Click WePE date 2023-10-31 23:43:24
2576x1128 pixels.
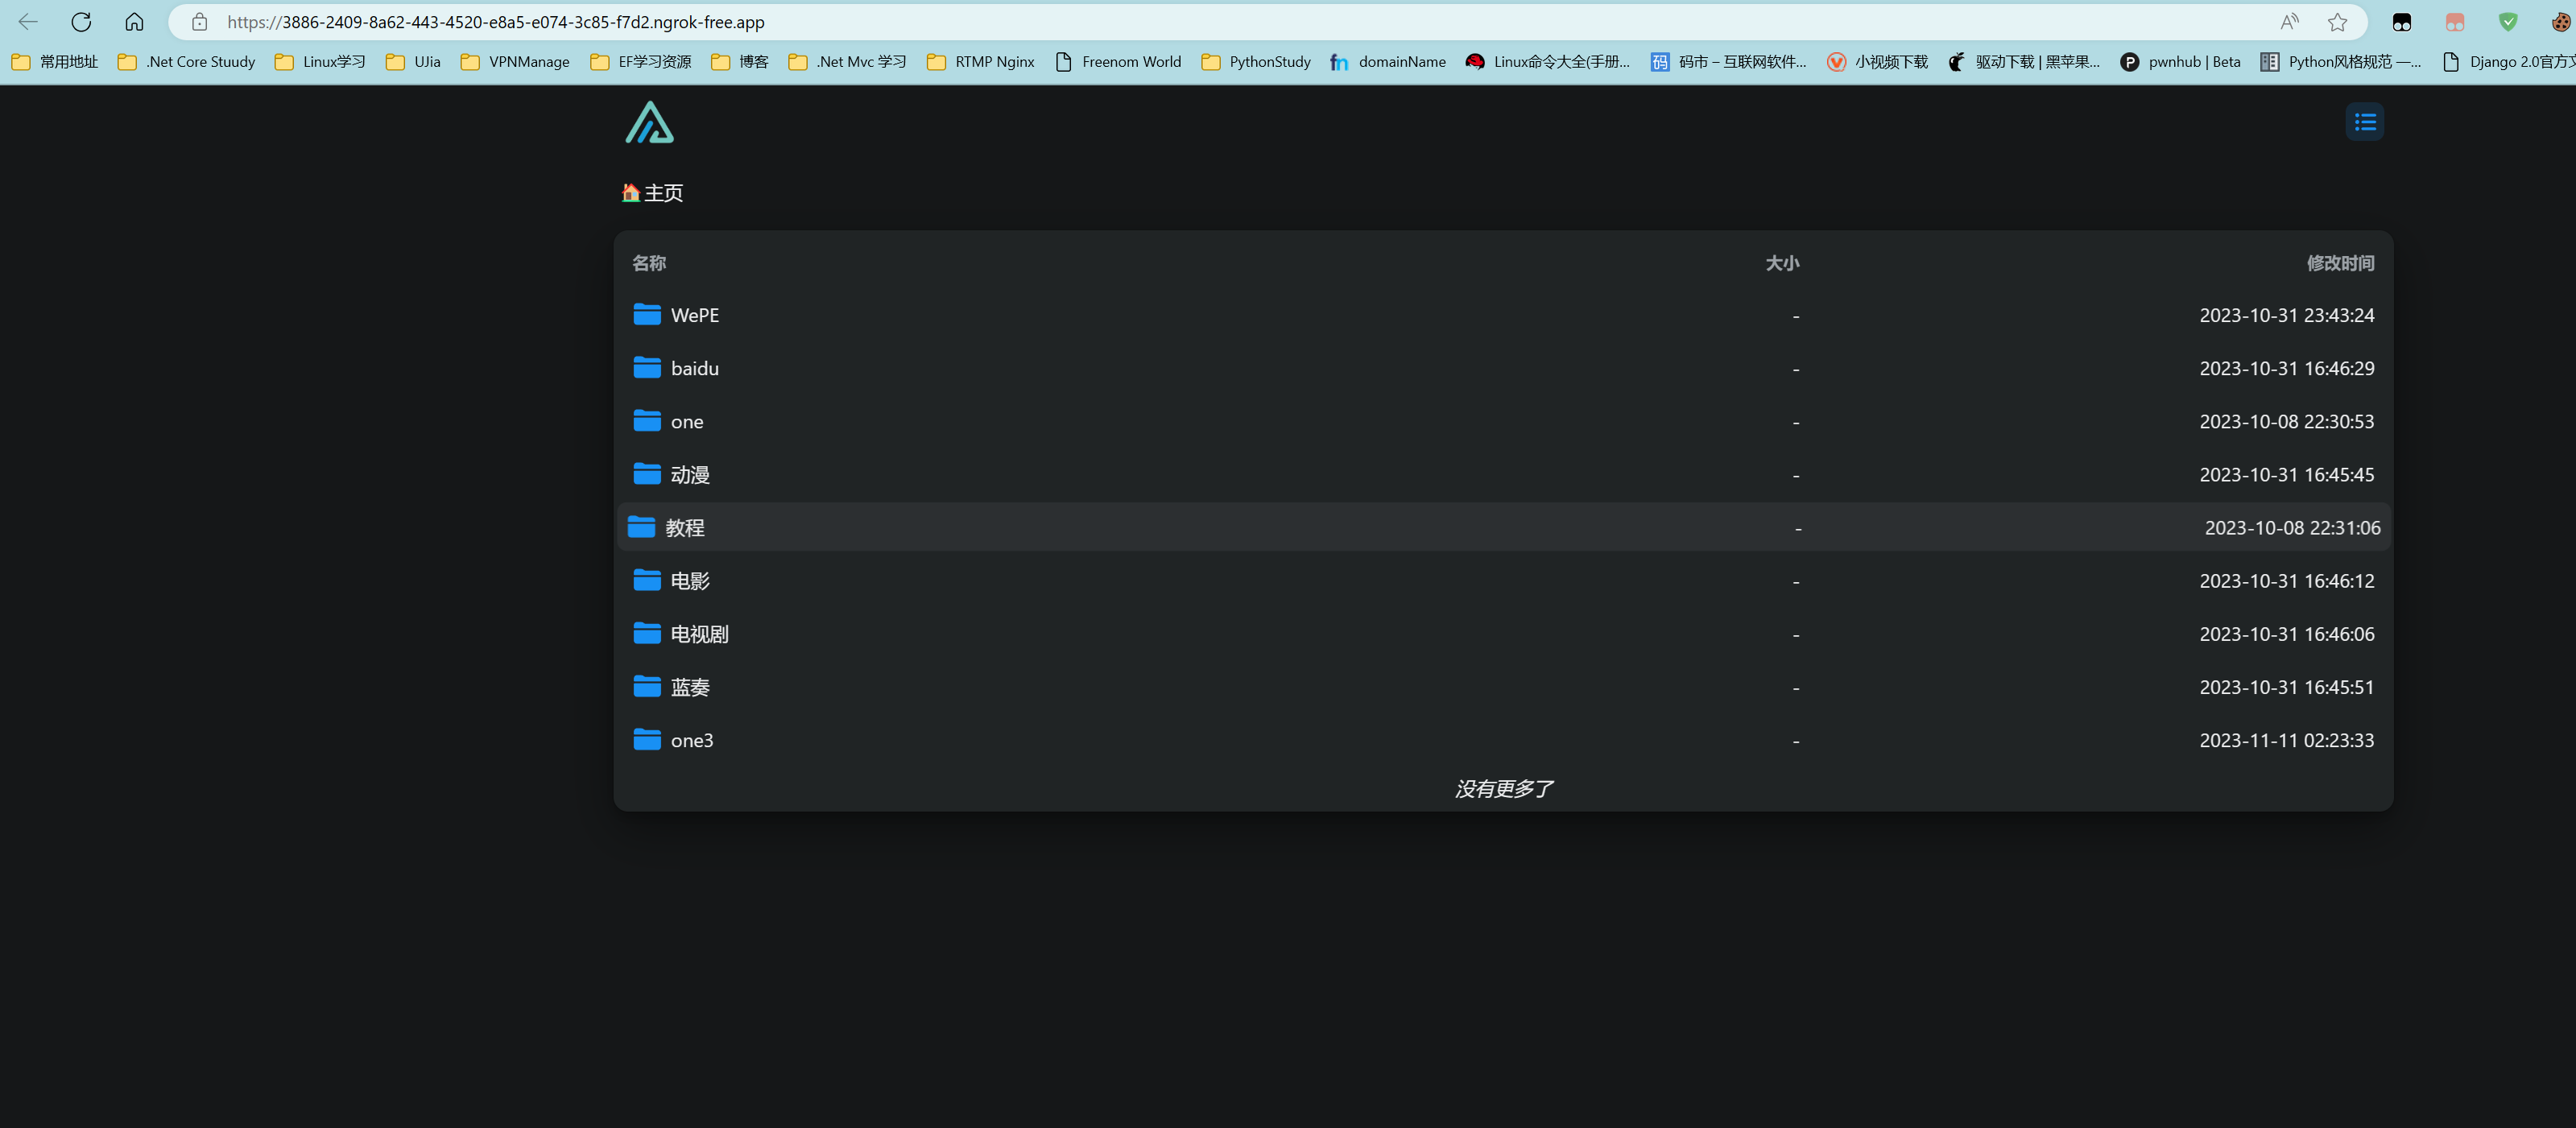click(2286, 315)
